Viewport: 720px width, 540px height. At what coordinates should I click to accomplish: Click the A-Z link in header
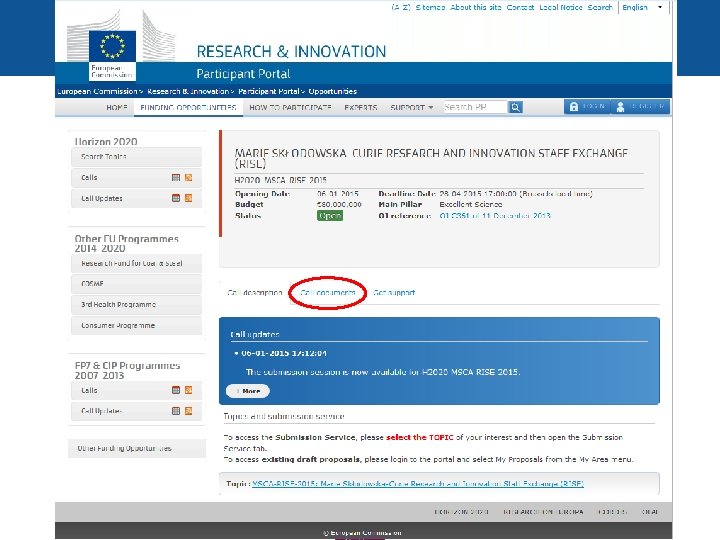pyautogui.click(x=401, y=7)
